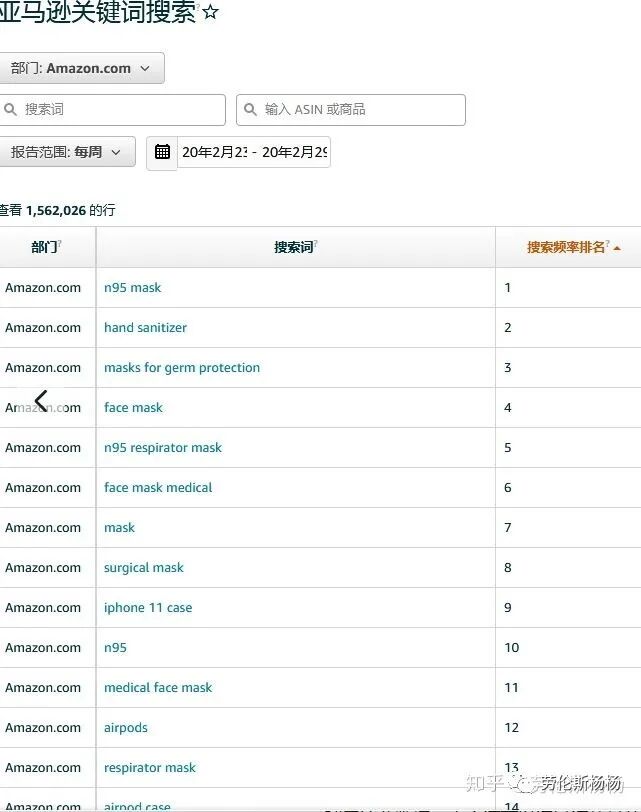Open the surgical mask search term
This screenshot has height=812, width=641.
(144, 568)
